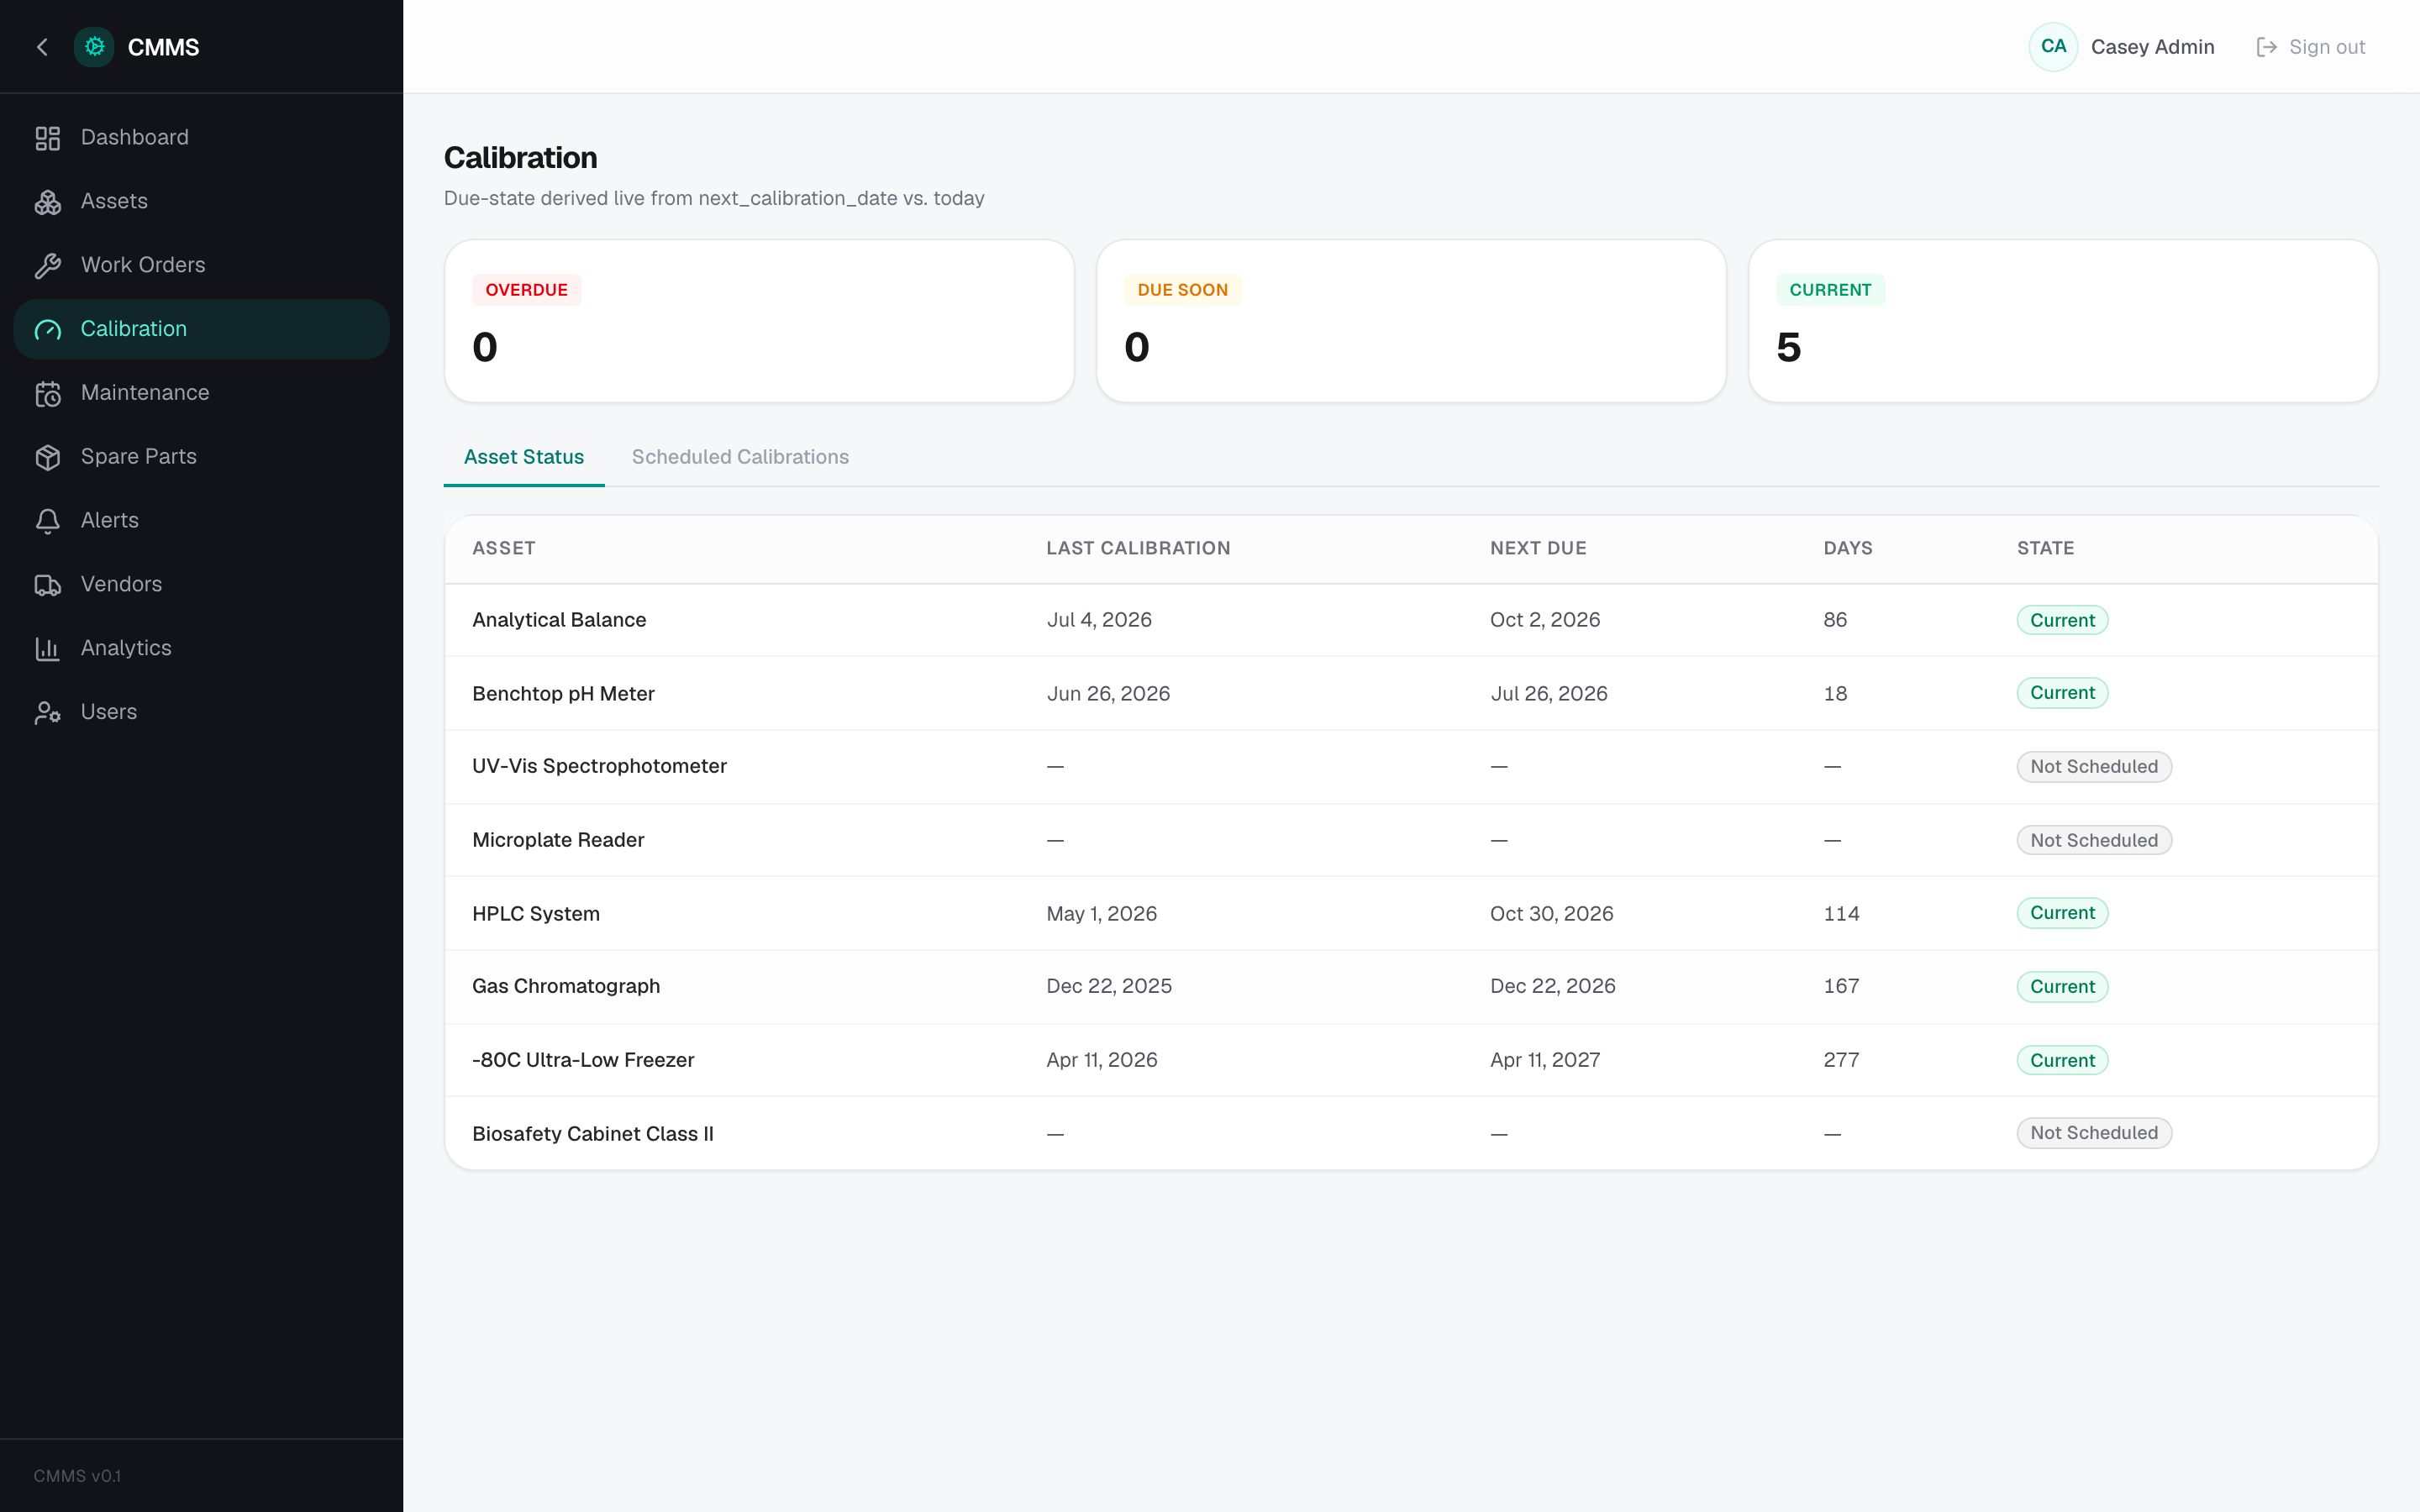
Task: Select the Analytical Balance row name
Action: coord(559,620)
